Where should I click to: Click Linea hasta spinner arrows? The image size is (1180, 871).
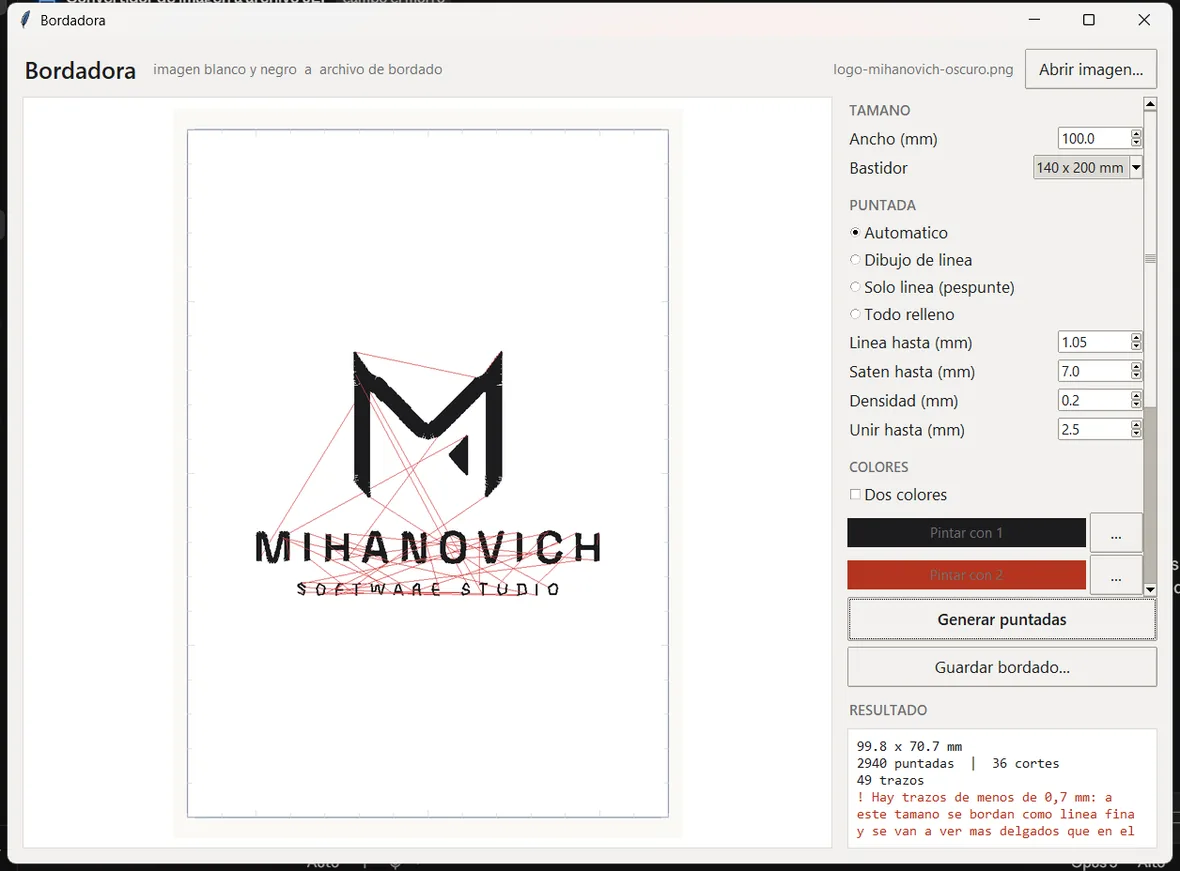(1136, 343)
